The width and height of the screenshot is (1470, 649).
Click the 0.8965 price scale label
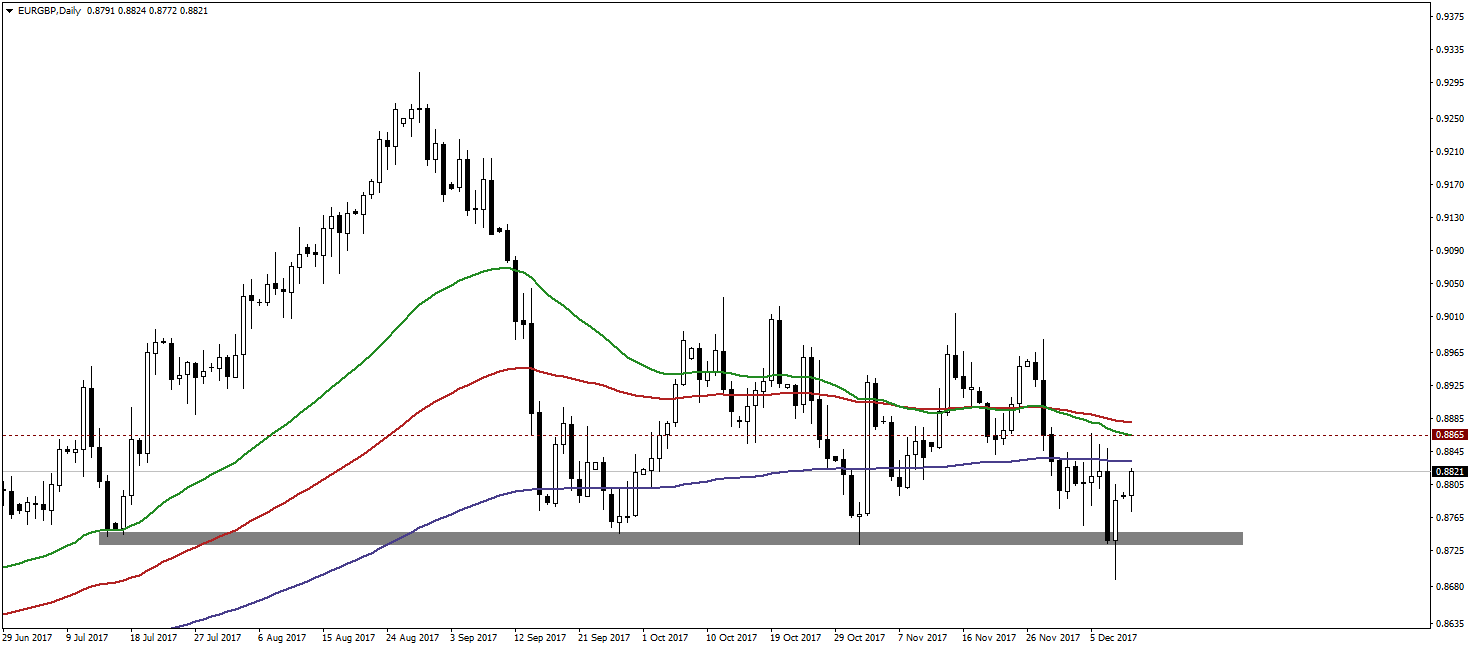[1451, 353]
